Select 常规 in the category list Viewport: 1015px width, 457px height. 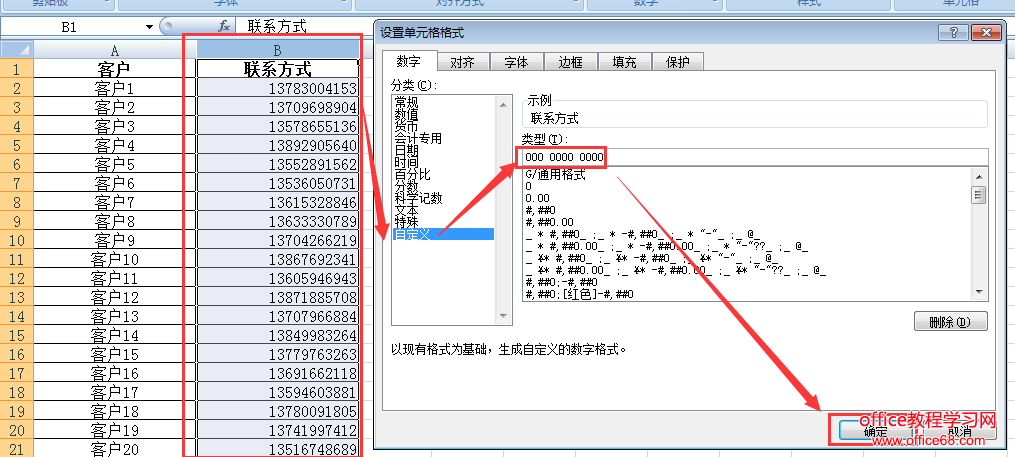click(x=407, y=102)
